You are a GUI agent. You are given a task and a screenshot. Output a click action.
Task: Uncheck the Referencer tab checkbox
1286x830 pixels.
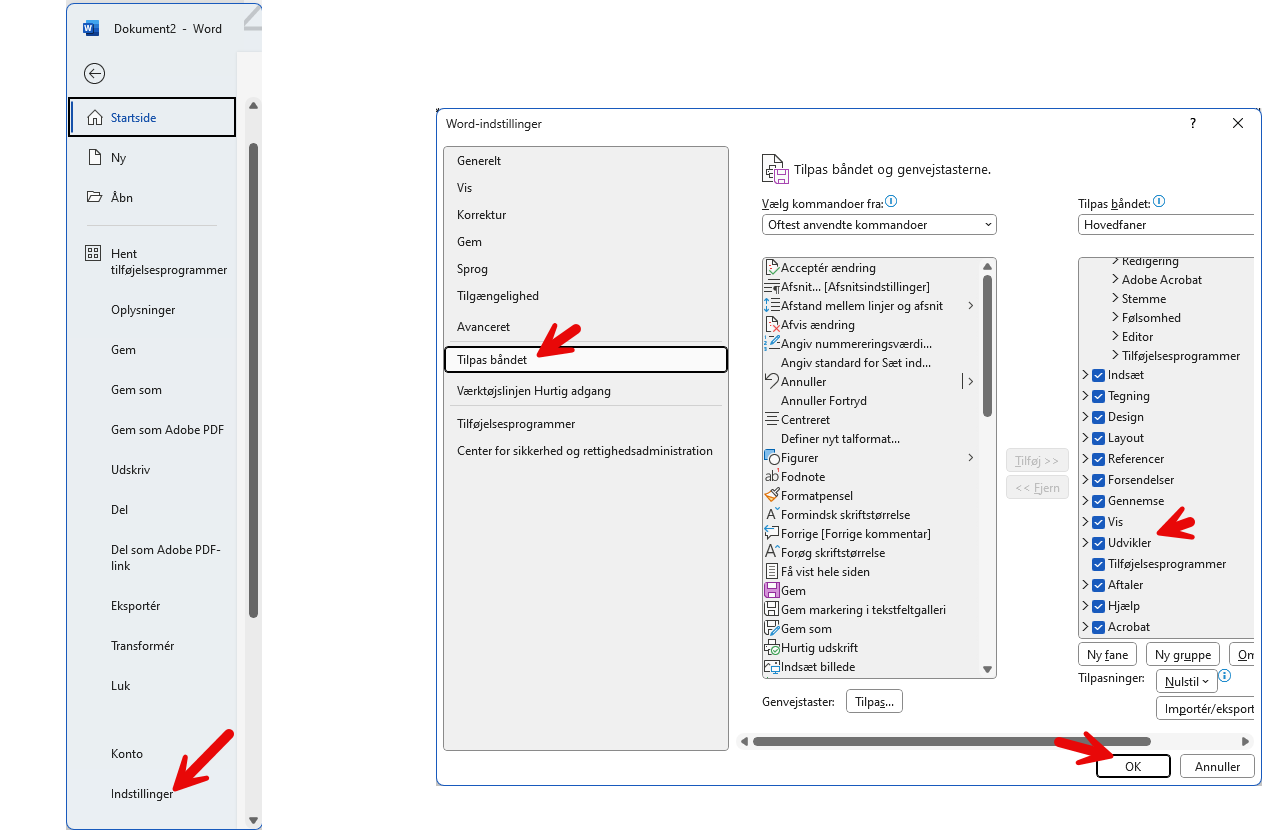[1098, 459]
